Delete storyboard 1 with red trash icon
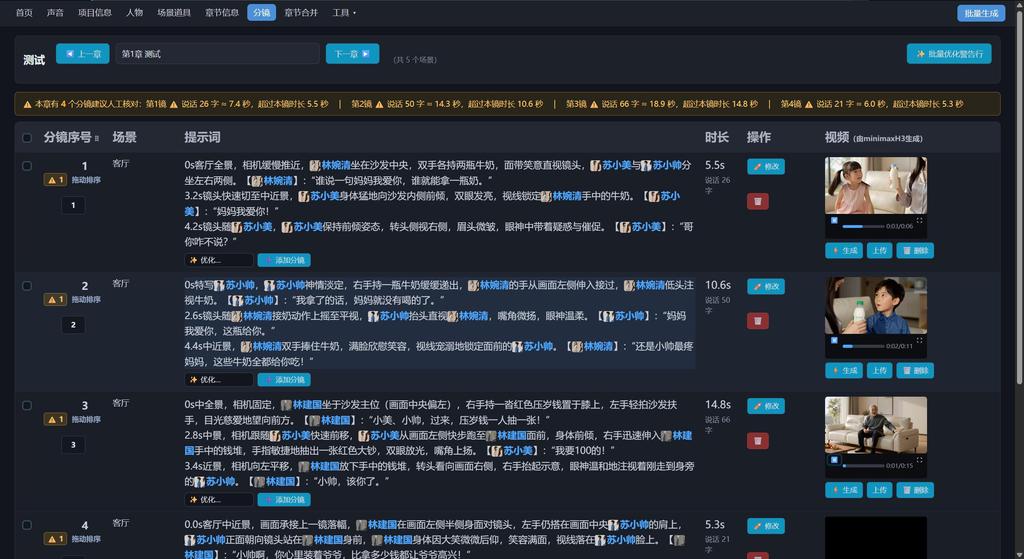Screen dimensions: 1024x559 click(758, 201)
